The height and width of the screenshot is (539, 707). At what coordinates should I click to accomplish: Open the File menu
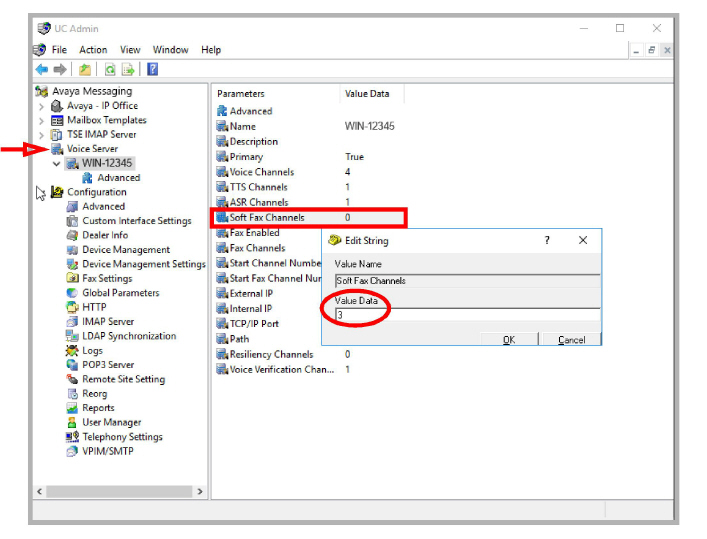point(59,50)
